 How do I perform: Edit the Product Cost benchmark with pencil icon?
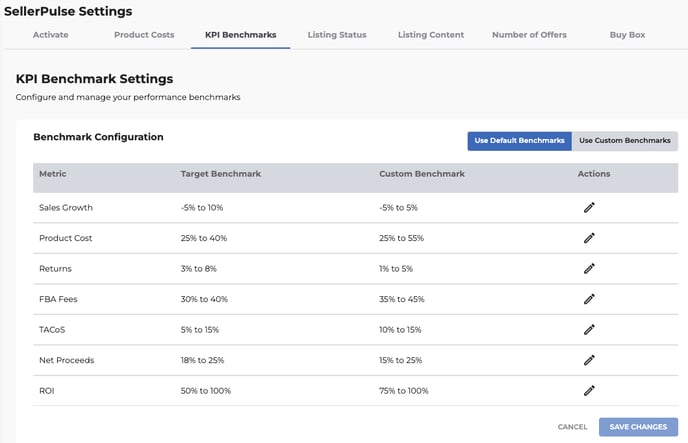click(x=589, y=238)
